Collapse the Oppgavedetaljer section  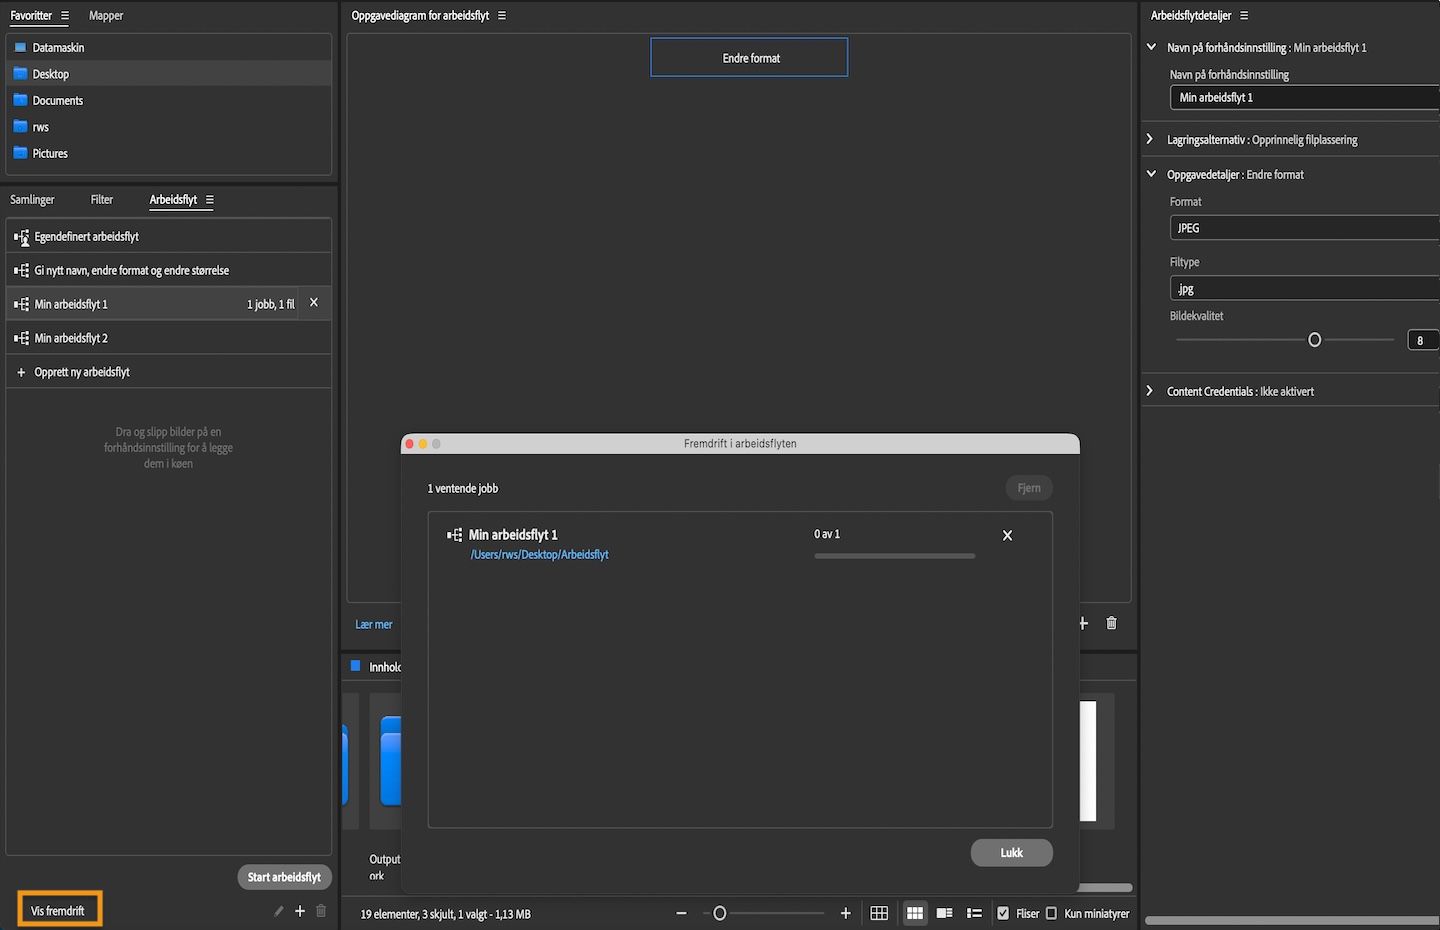(1151, 174)
